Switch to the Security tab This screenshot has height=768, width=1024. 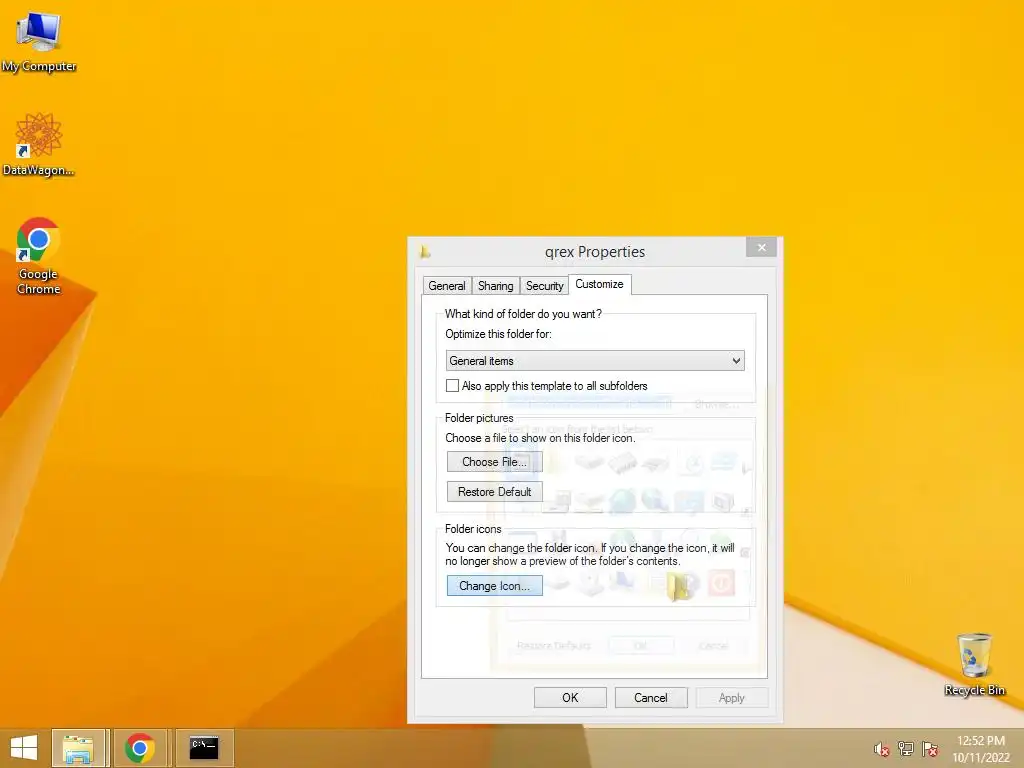tap(545, 286)
